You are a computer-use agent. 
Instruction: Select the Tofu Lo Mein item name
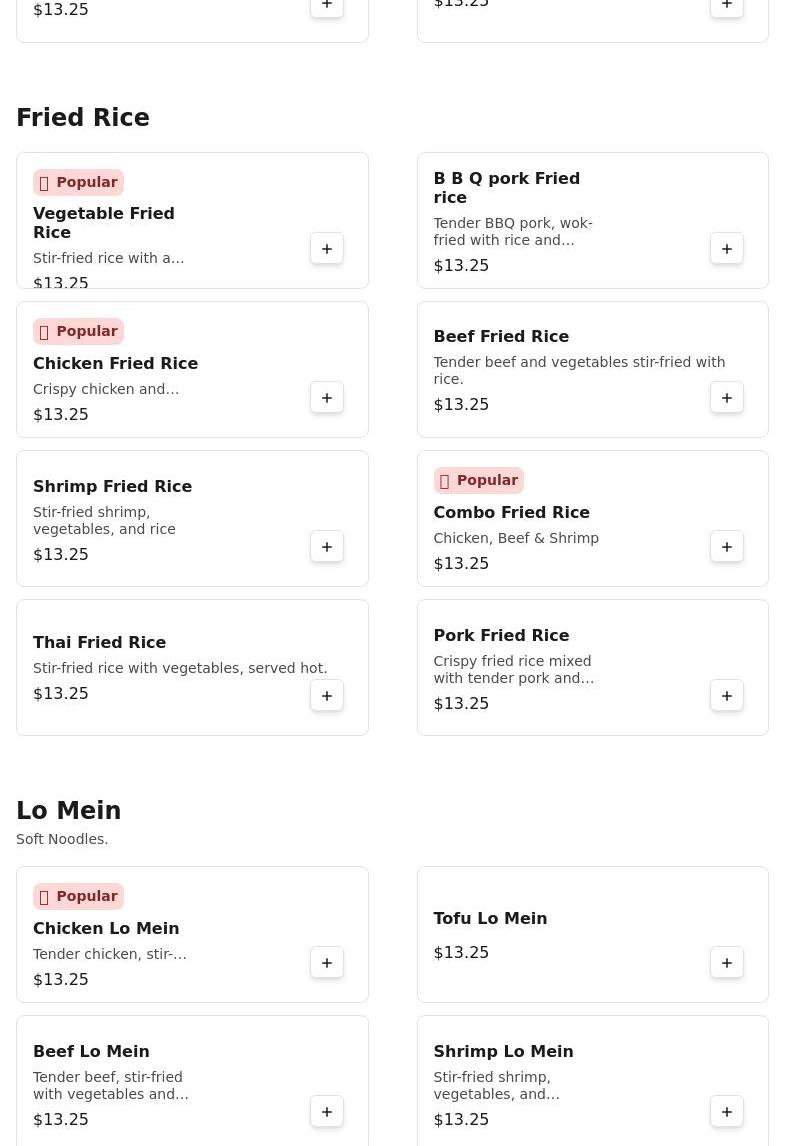tap(490, 919)
